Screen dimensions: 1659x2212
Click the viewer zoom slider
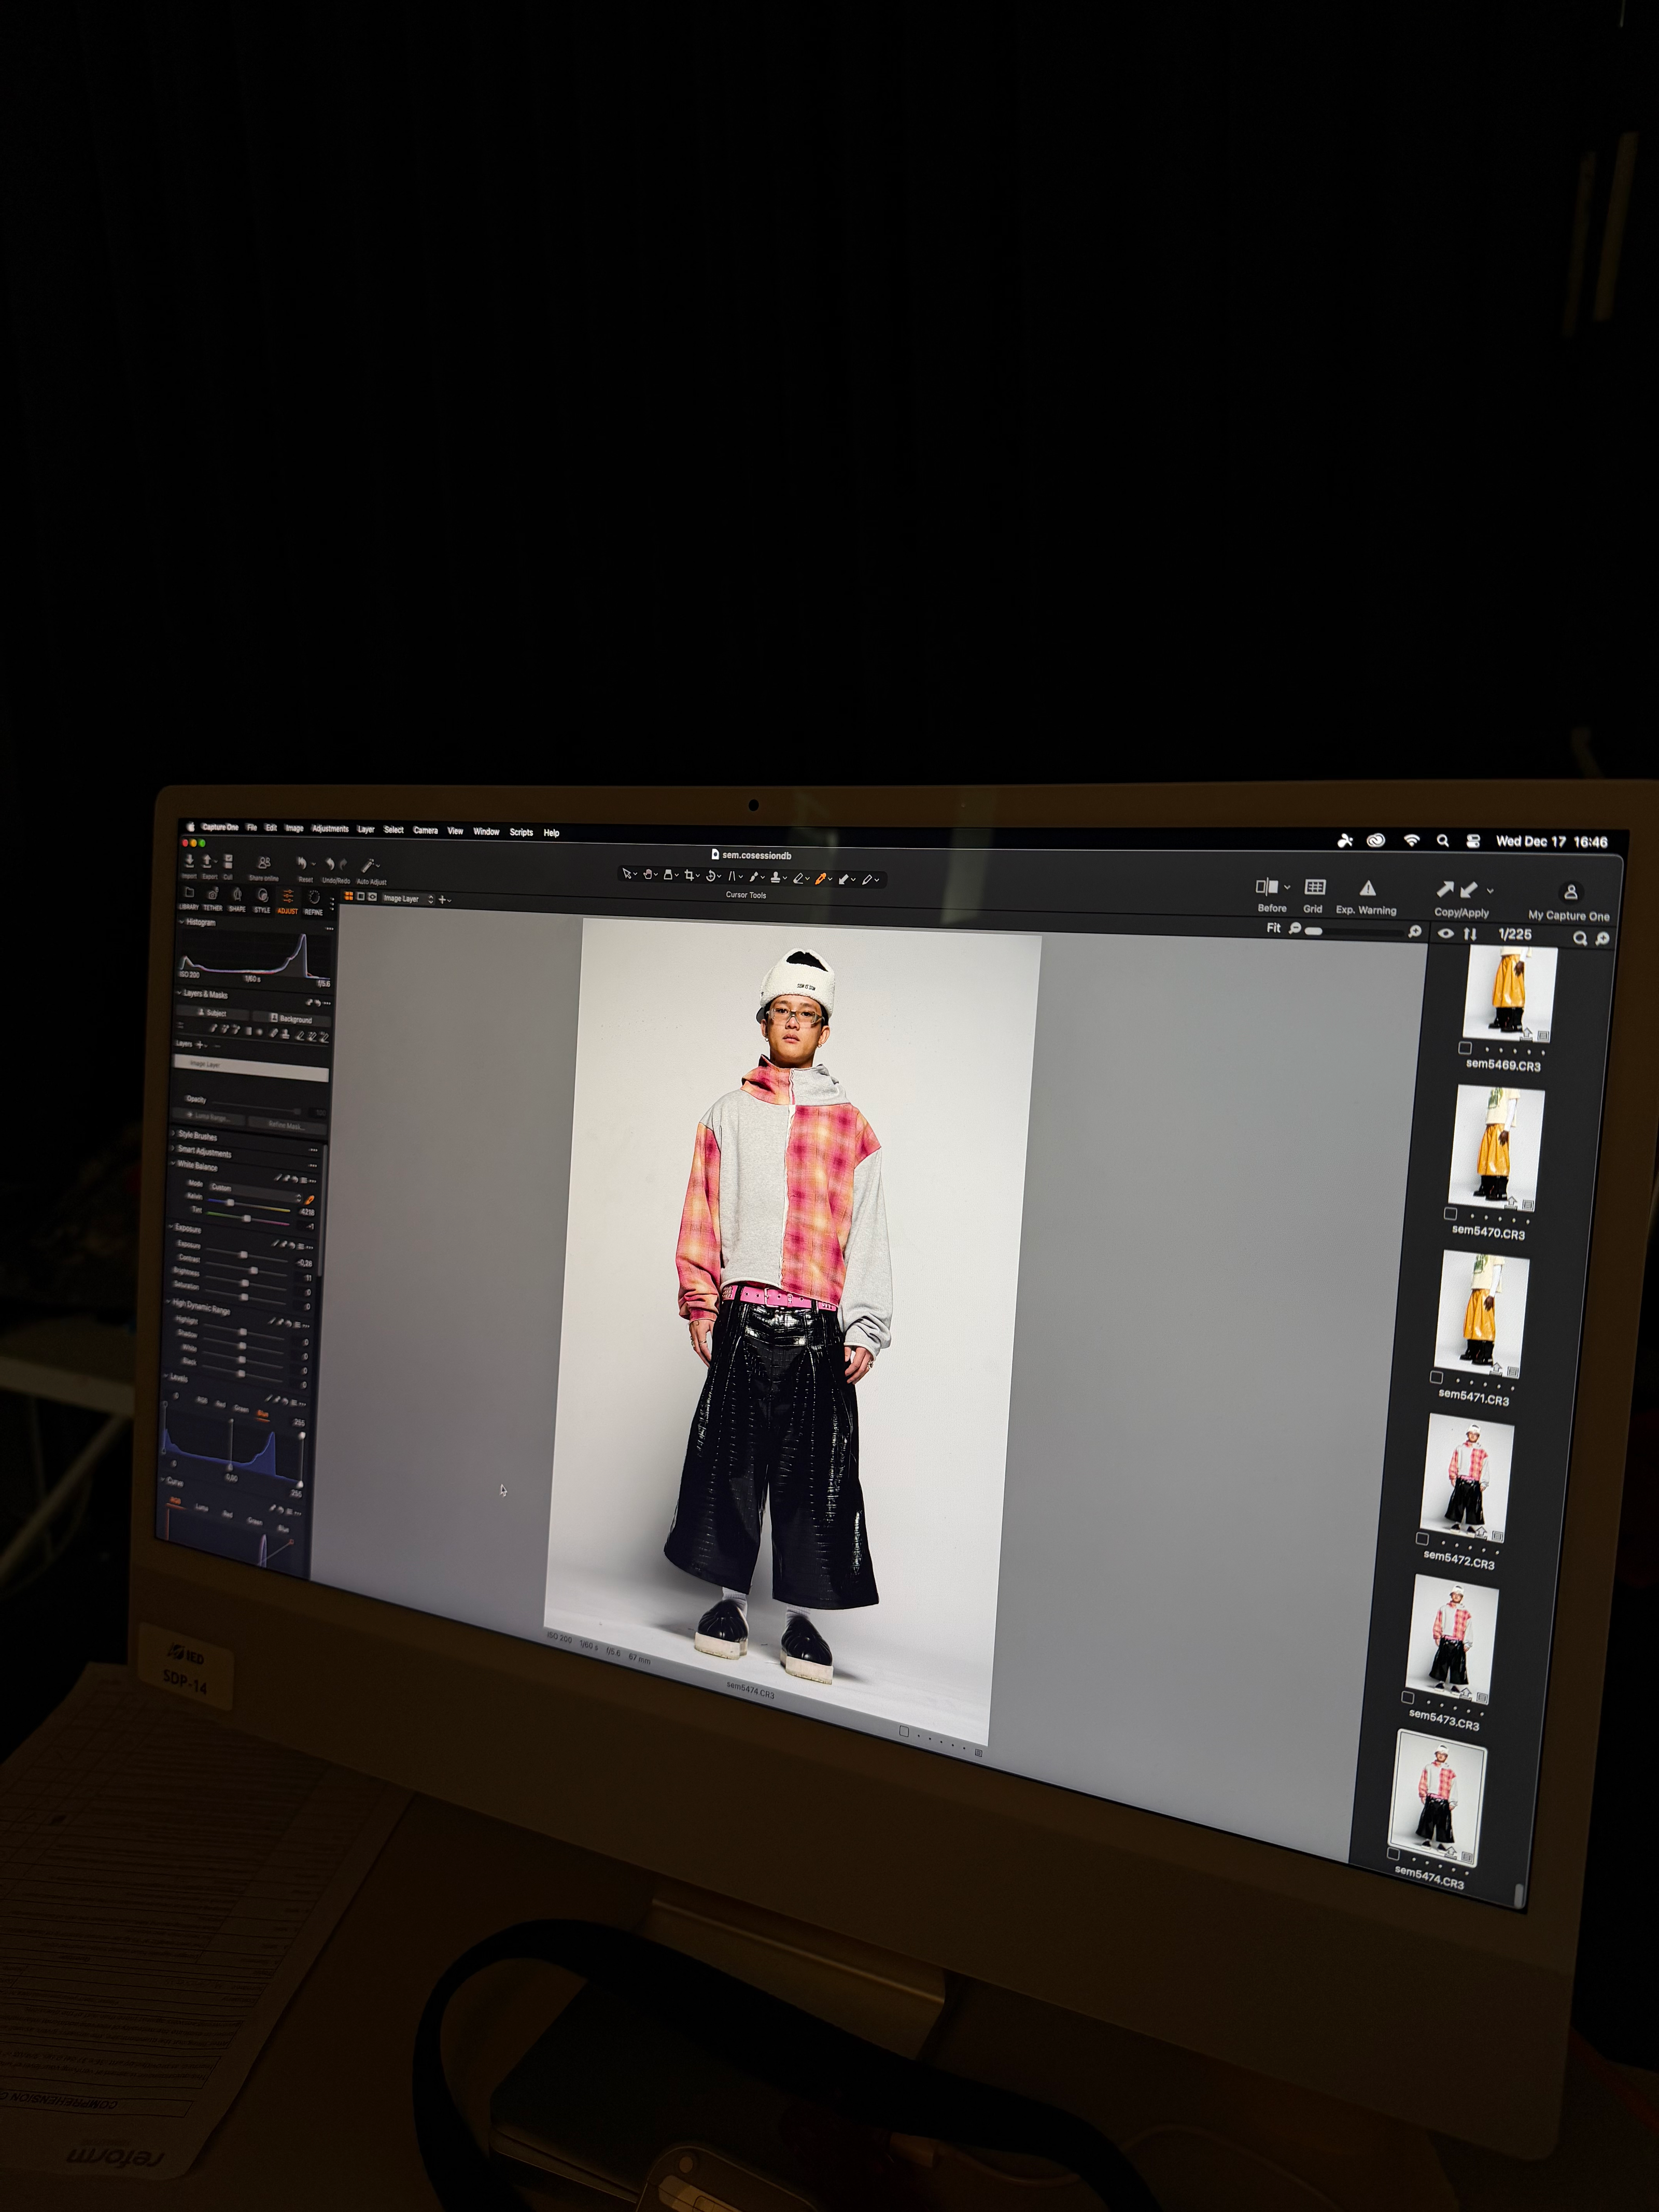[x=1315, y=930]
